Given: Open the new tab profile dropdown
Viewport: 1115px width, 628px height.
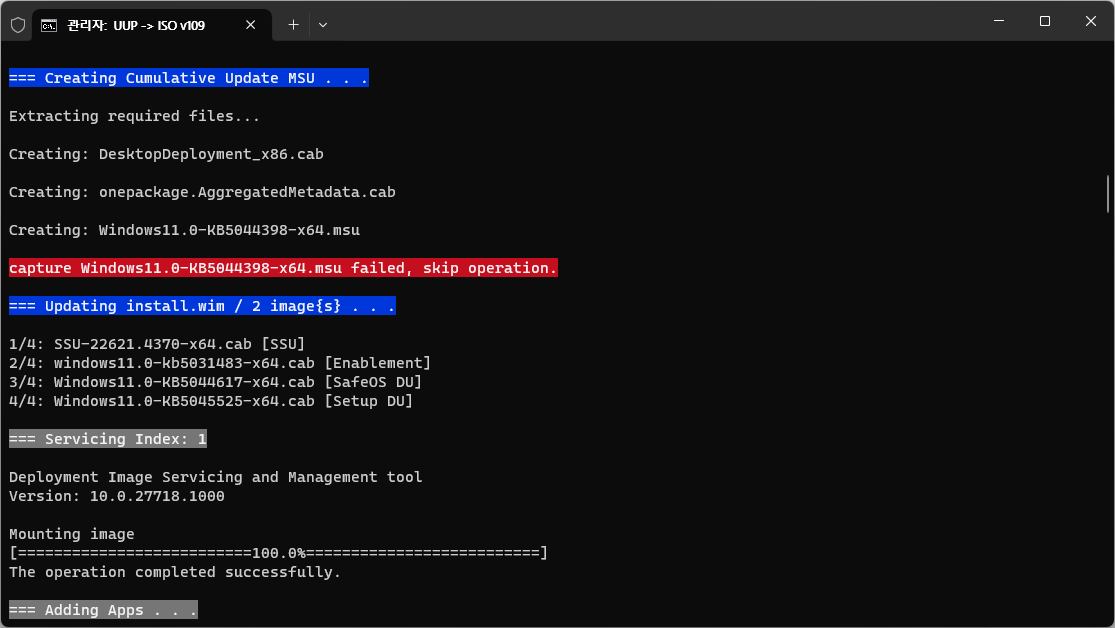Looking at the screenshot, I should [x=323, y=25].
